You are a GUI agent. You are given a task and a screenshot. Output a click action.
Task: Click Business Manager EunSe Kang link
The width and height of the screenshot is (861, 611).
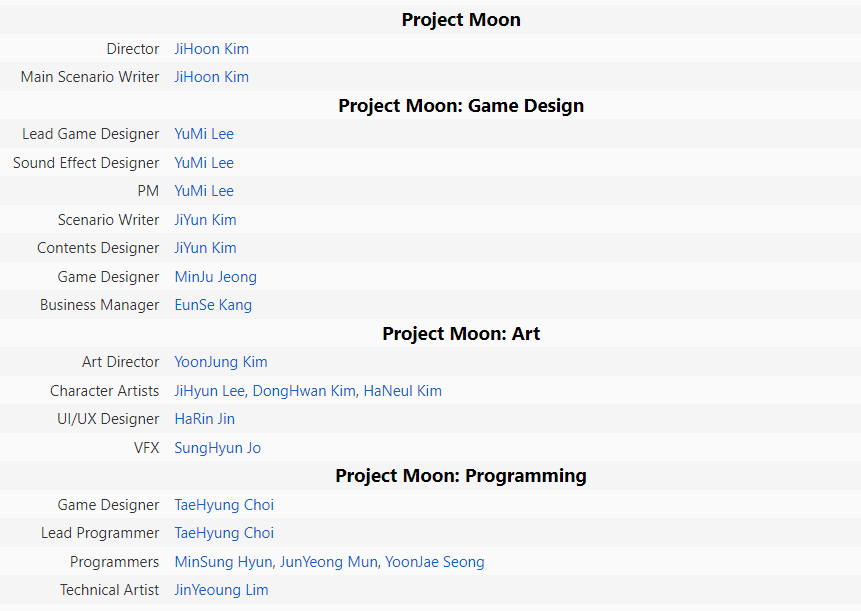[213, 305]
